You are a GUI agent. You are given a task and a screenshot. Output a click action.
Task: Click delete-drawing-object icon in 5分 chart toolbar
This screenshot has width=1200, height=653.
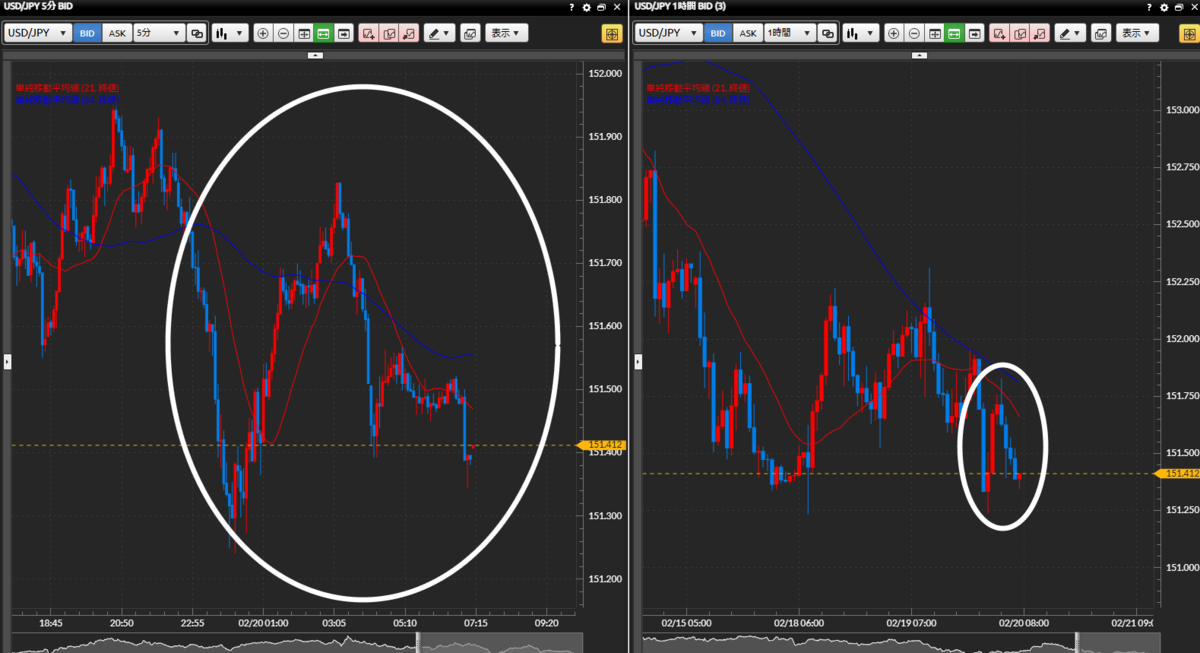(408, 33)
